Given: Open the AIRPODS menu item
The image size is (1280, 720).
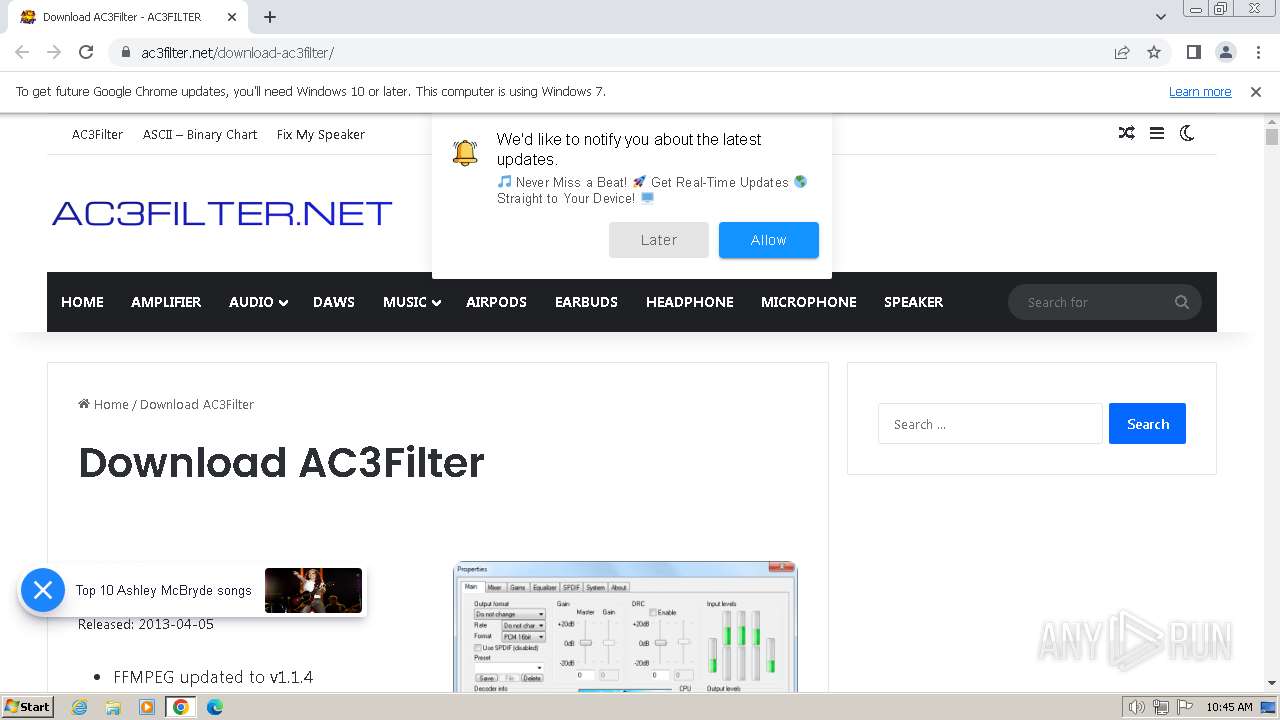Looking at the screenshot, I should (496, 302).
